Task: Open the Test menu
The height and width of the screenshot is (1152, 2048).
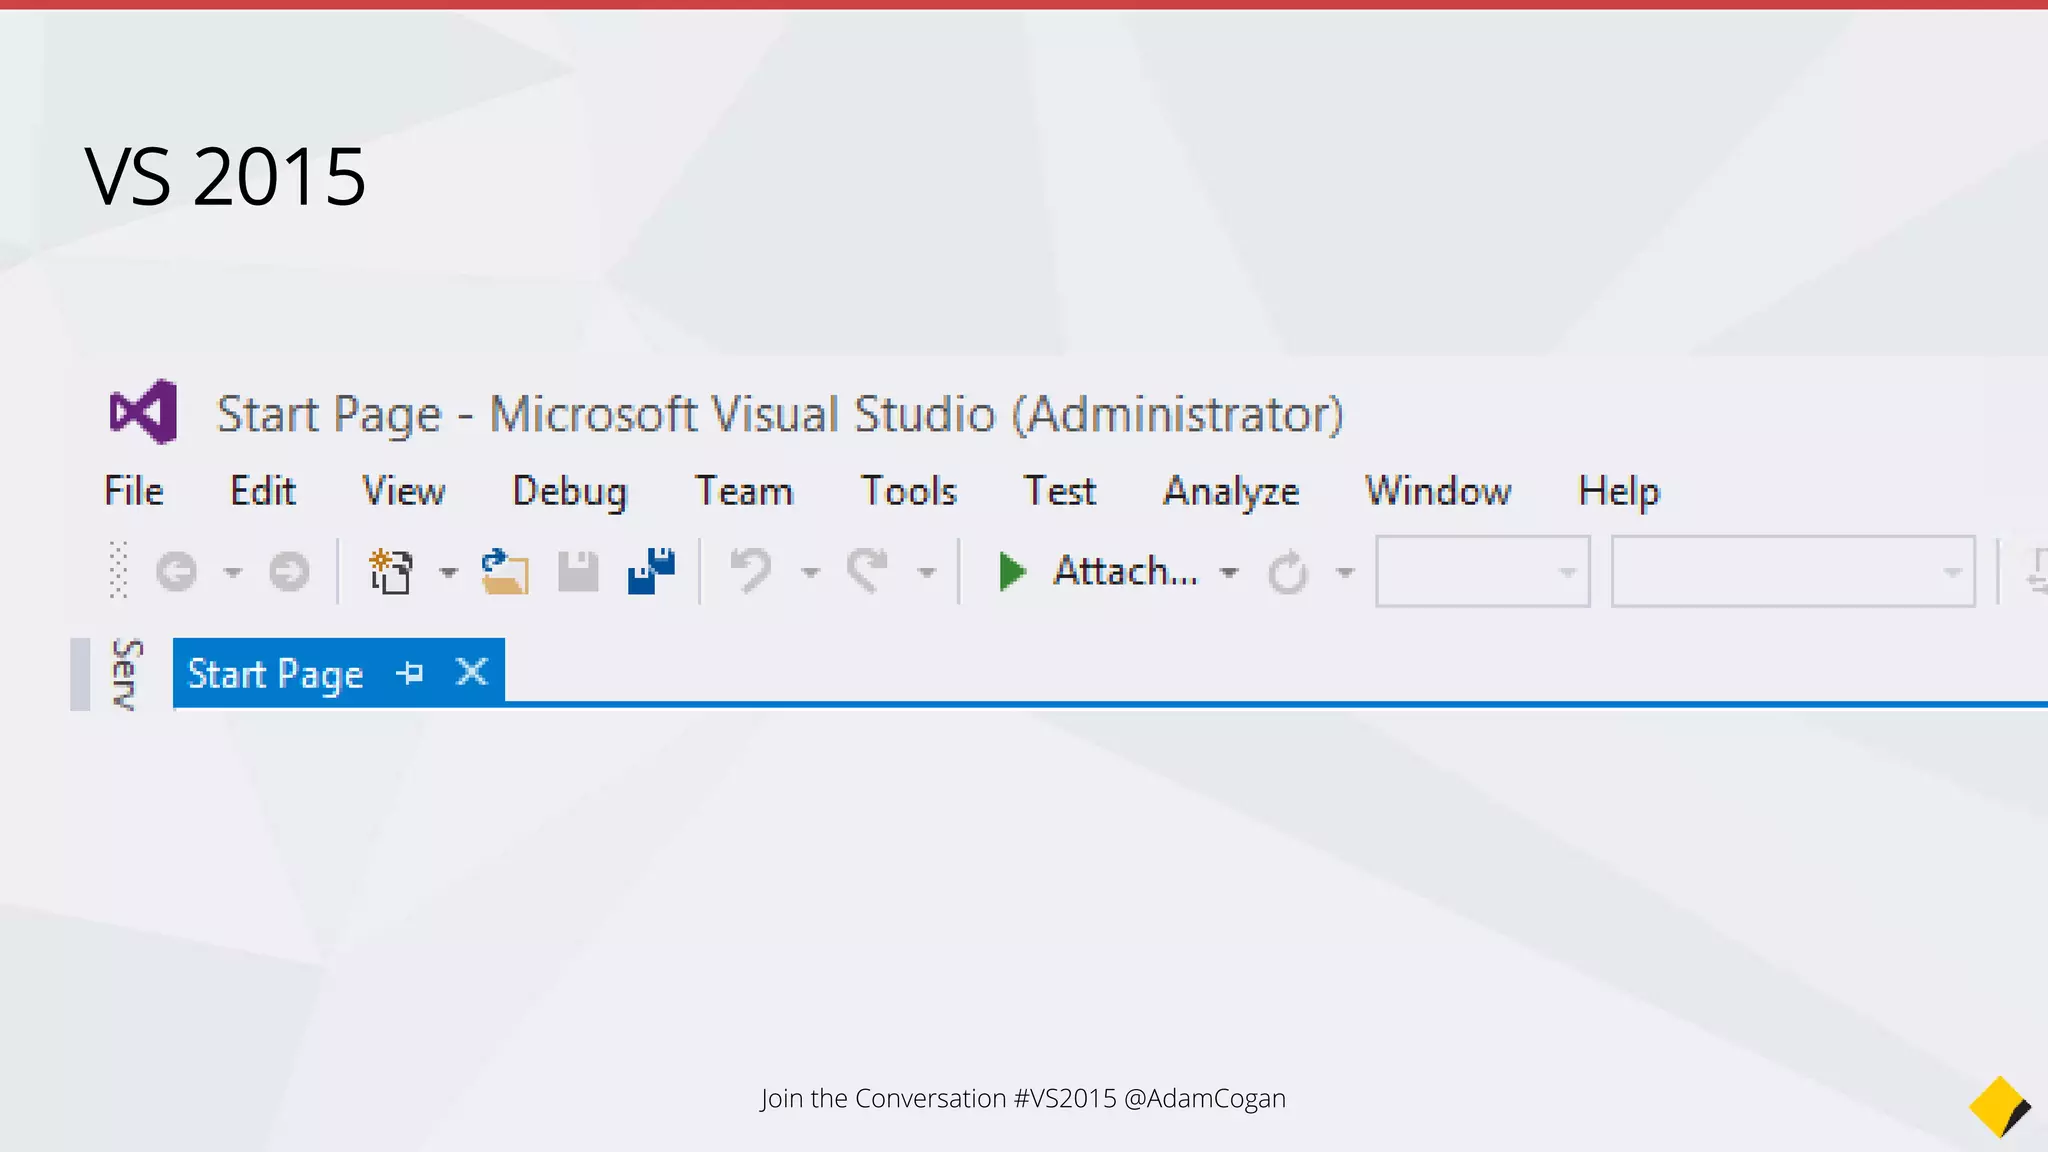Action: click(x=1060, y=491)
